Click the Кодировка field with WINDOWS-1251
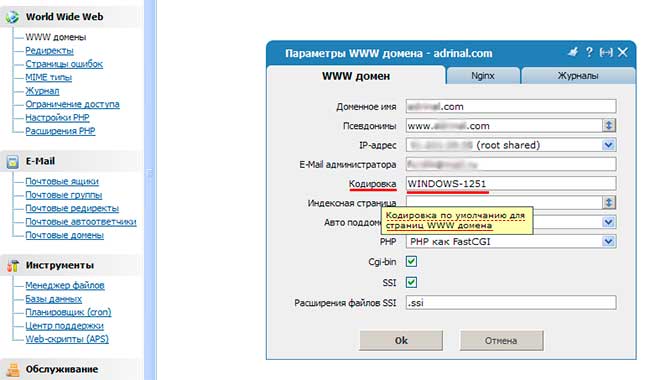Screen dimensions: 650x380 point(511,184)
